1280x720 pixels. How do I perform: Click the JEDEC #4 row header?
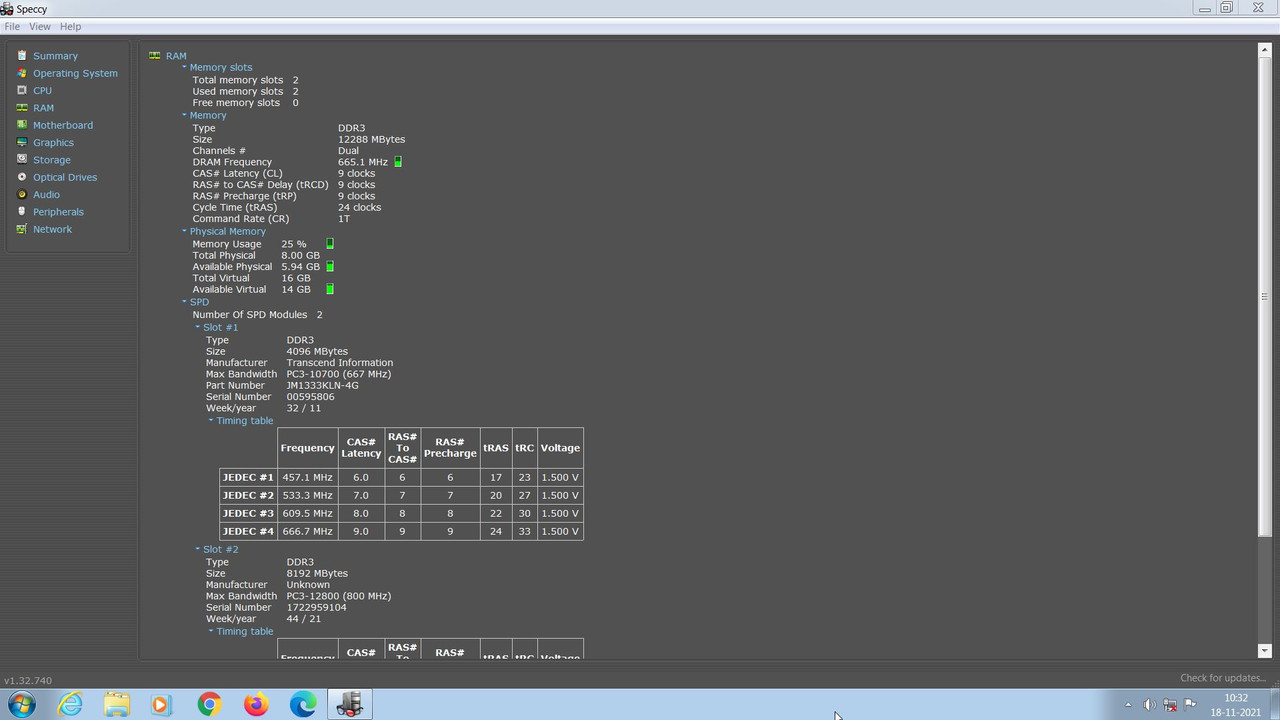pyautogui.click(x=248, y=531)
